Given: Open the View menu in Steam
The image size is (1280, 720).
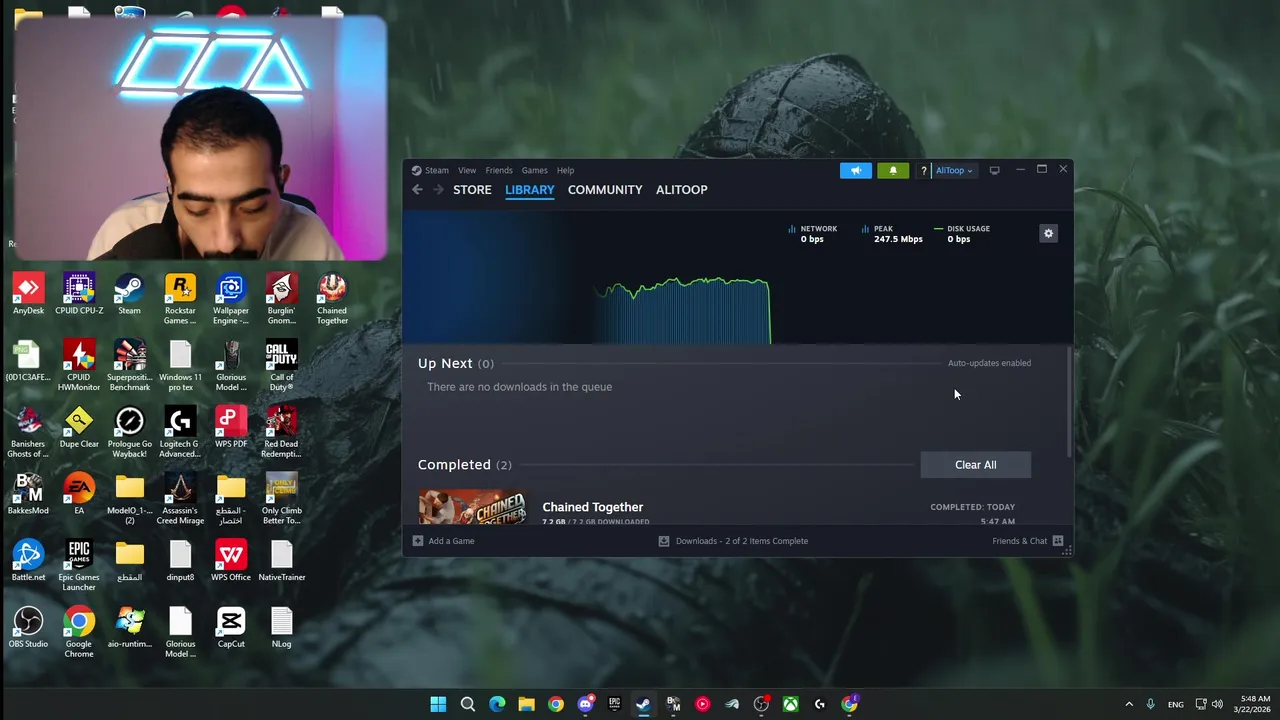Looking at the screenshot, I should click(467, 170).
